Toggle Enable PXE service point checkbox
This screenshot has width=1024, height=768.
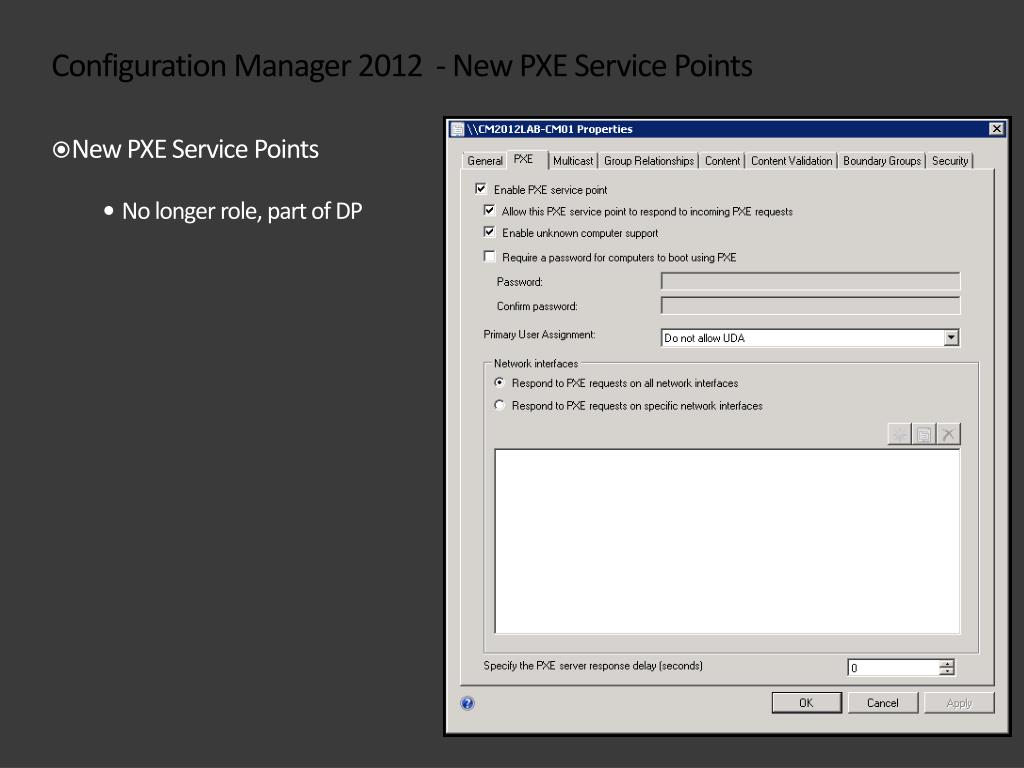pos(481,189)
